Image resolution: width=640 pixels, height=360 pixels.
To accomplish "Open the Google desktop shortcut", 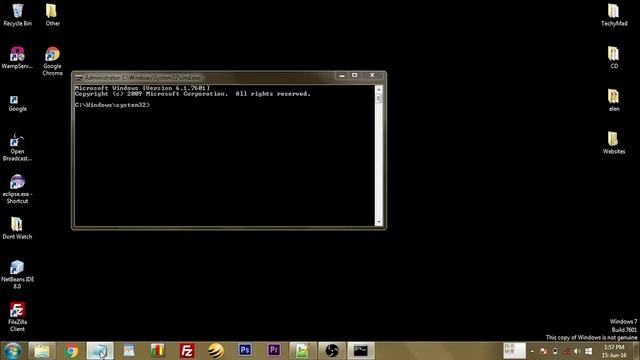I will (x=17, y=104).
